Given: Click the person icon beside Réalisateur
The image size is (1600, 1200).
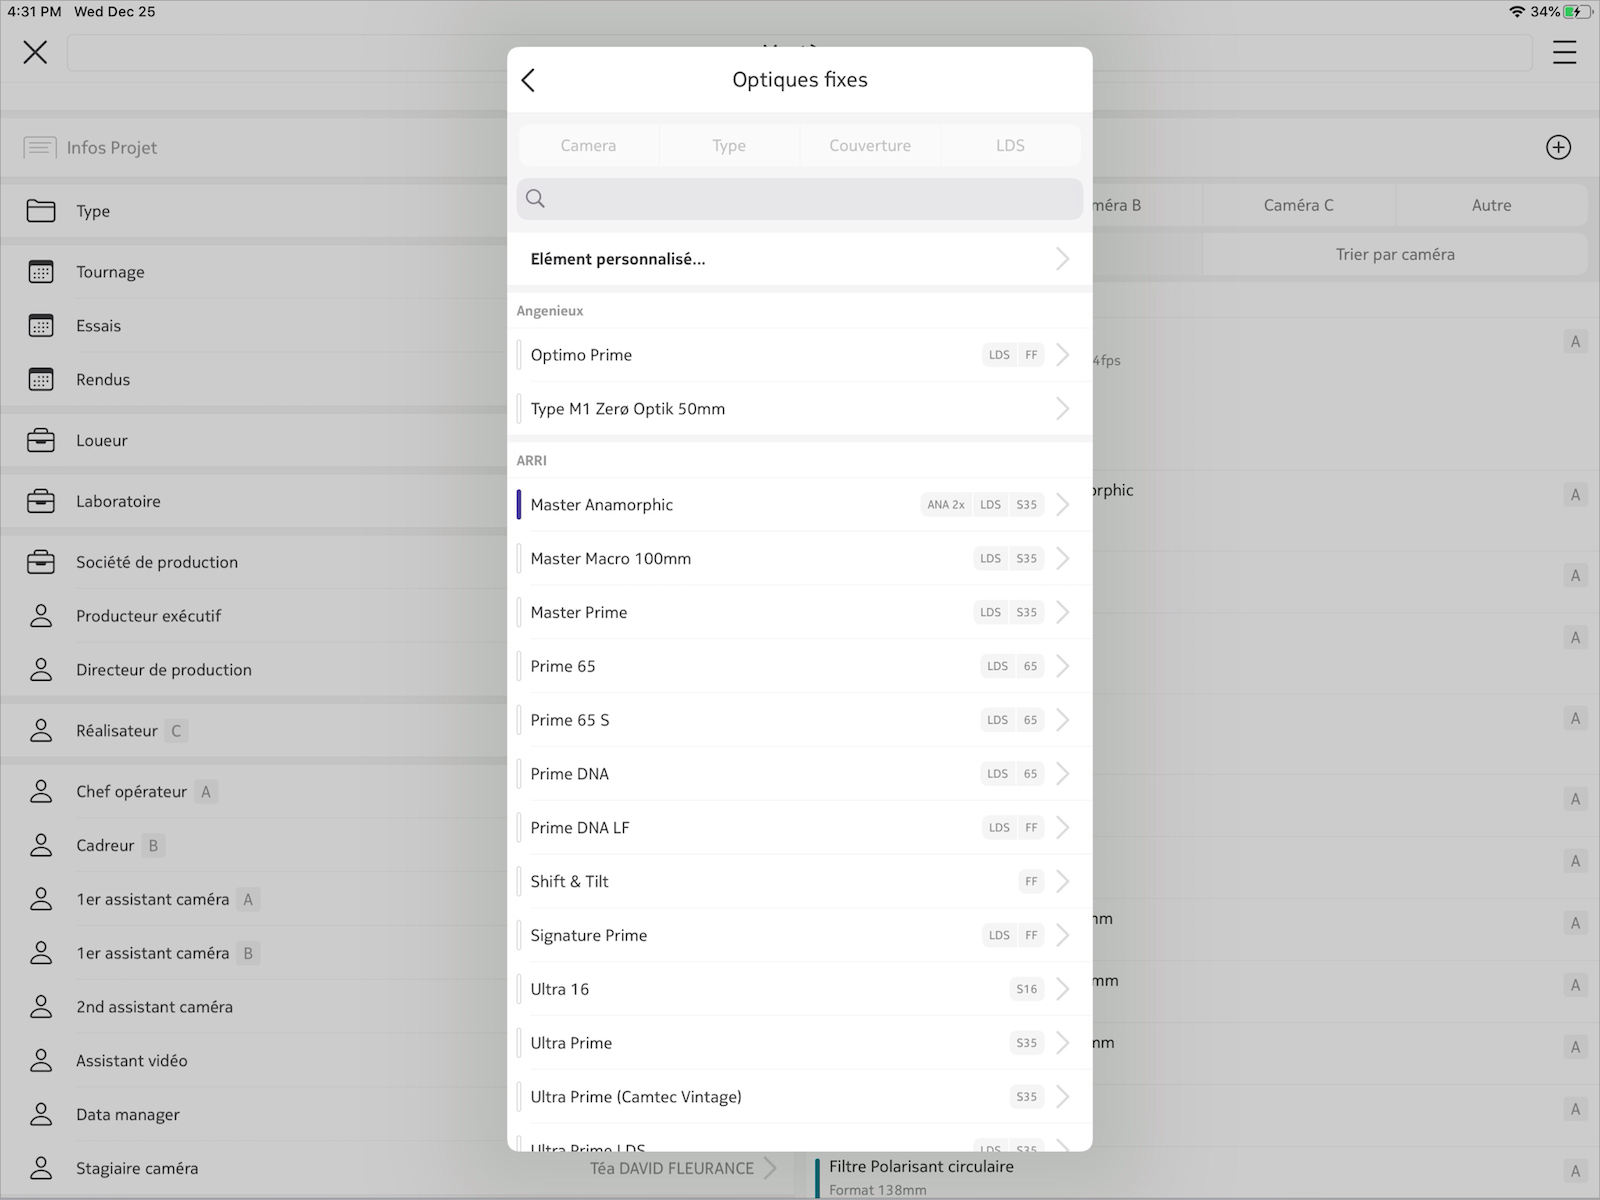Looking at the screenshot, I should (41, 731).
